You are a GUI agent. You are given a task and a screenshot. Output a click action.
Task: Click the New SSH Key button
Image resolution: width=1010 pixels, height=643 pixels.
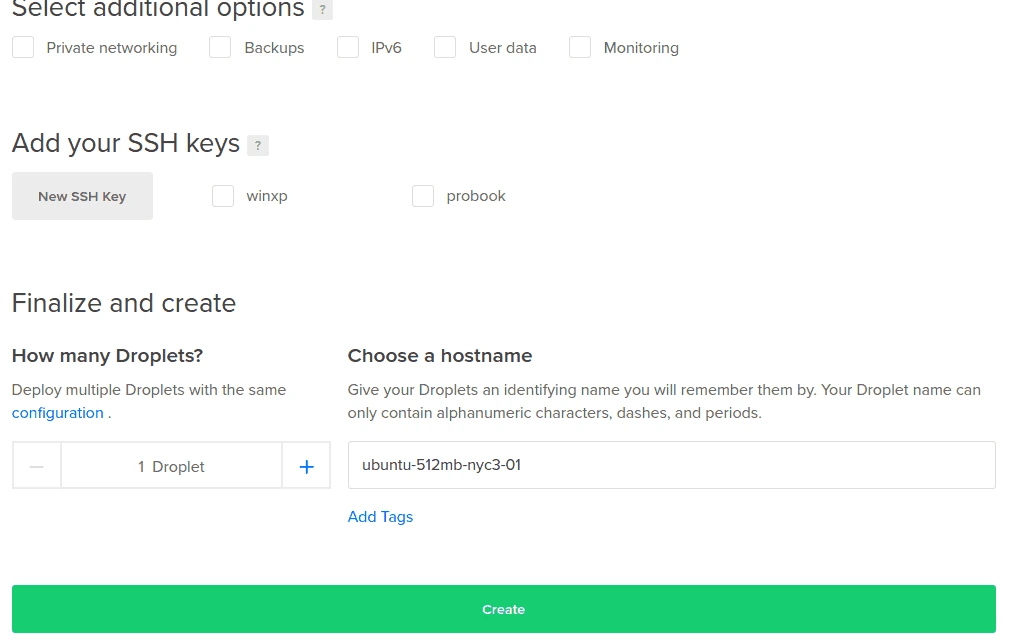point(82,195)
